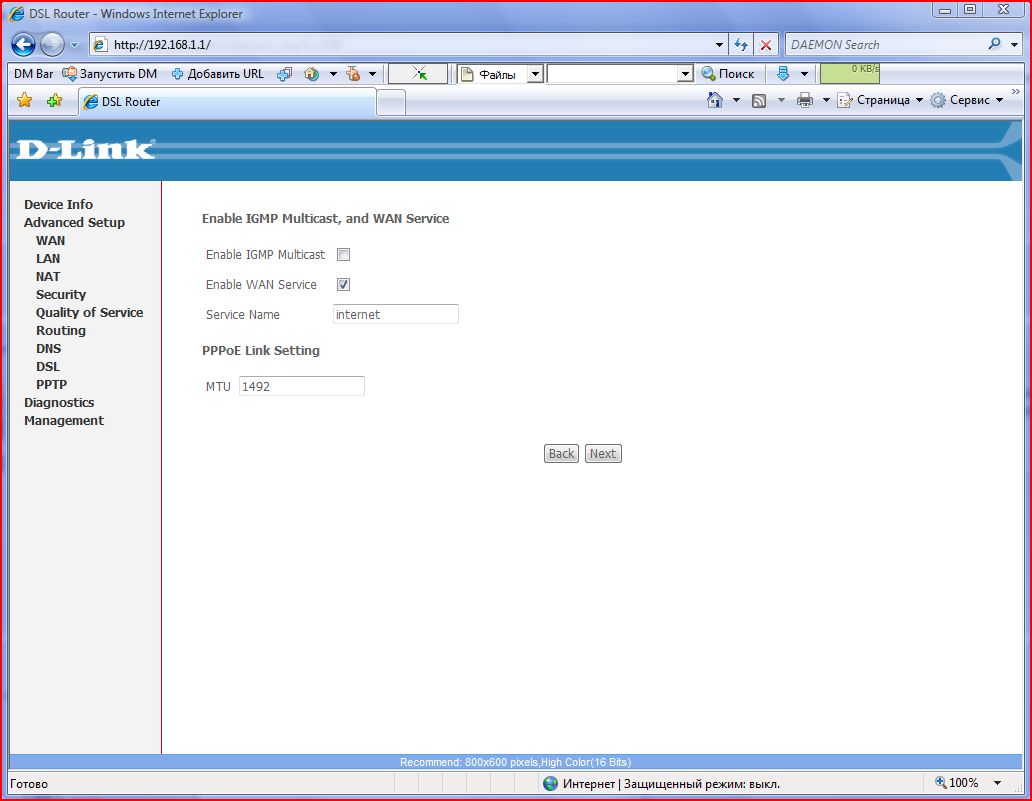This screenshot has height=801, width=1032.
Task: Click the DAEMON Search box
Action: 885,45
